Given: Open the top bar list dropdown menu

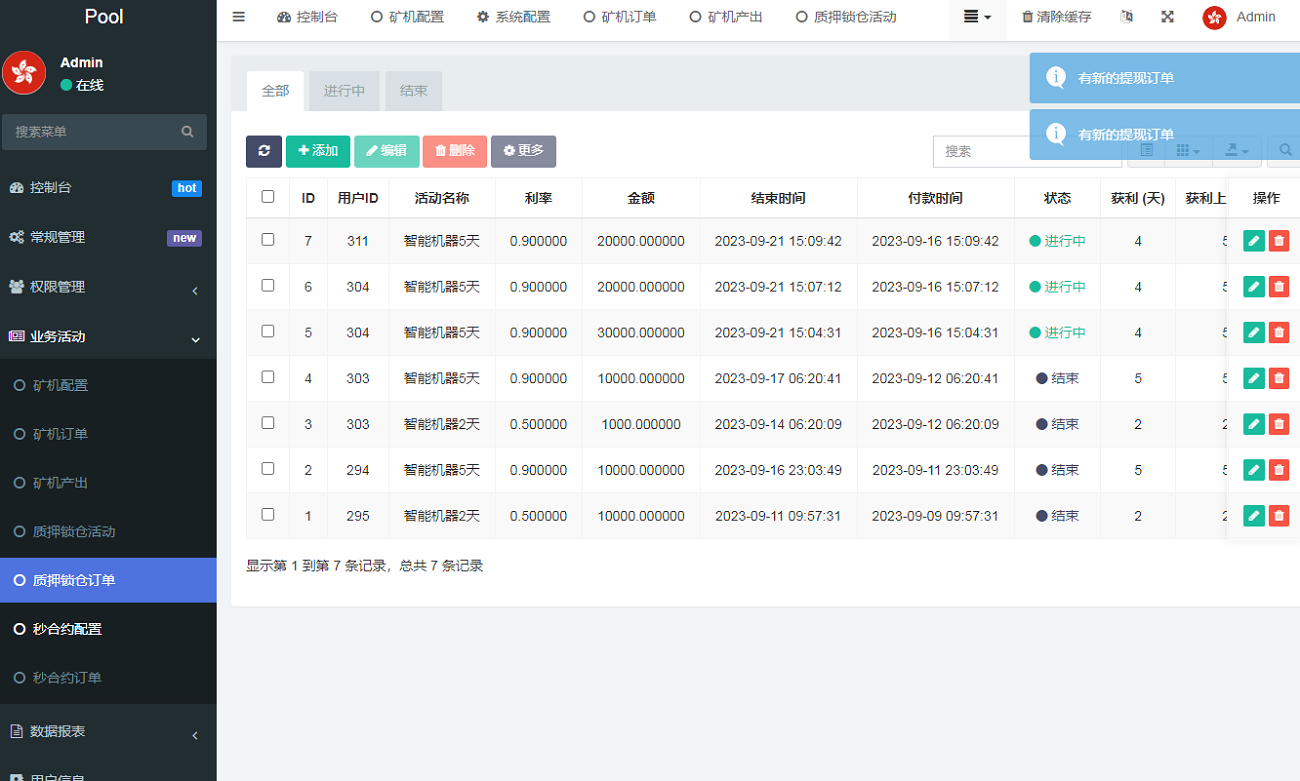Looking at the screenshot, I should 977,17.
